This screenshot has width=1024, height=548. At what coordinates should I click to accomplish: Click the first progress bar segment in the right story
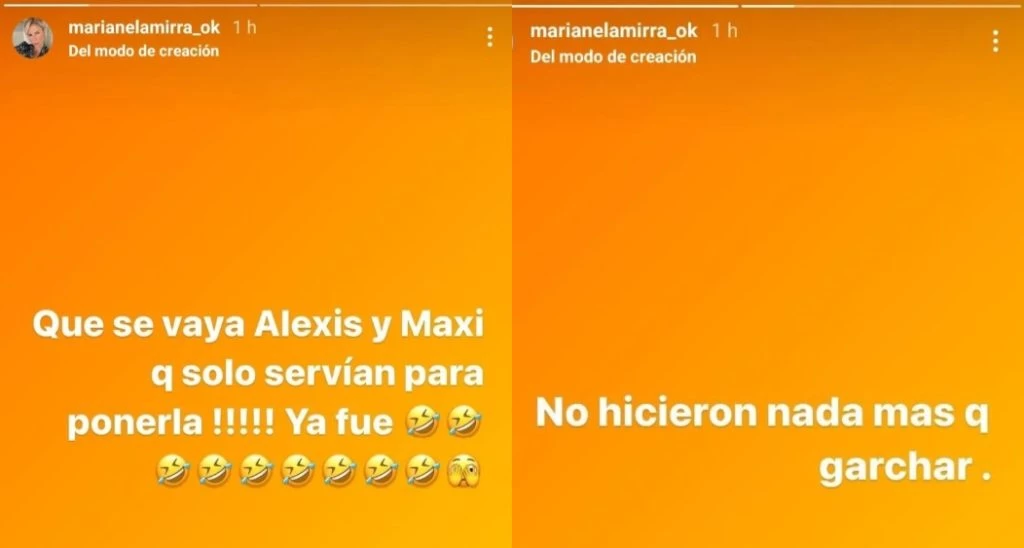point(626,6)
